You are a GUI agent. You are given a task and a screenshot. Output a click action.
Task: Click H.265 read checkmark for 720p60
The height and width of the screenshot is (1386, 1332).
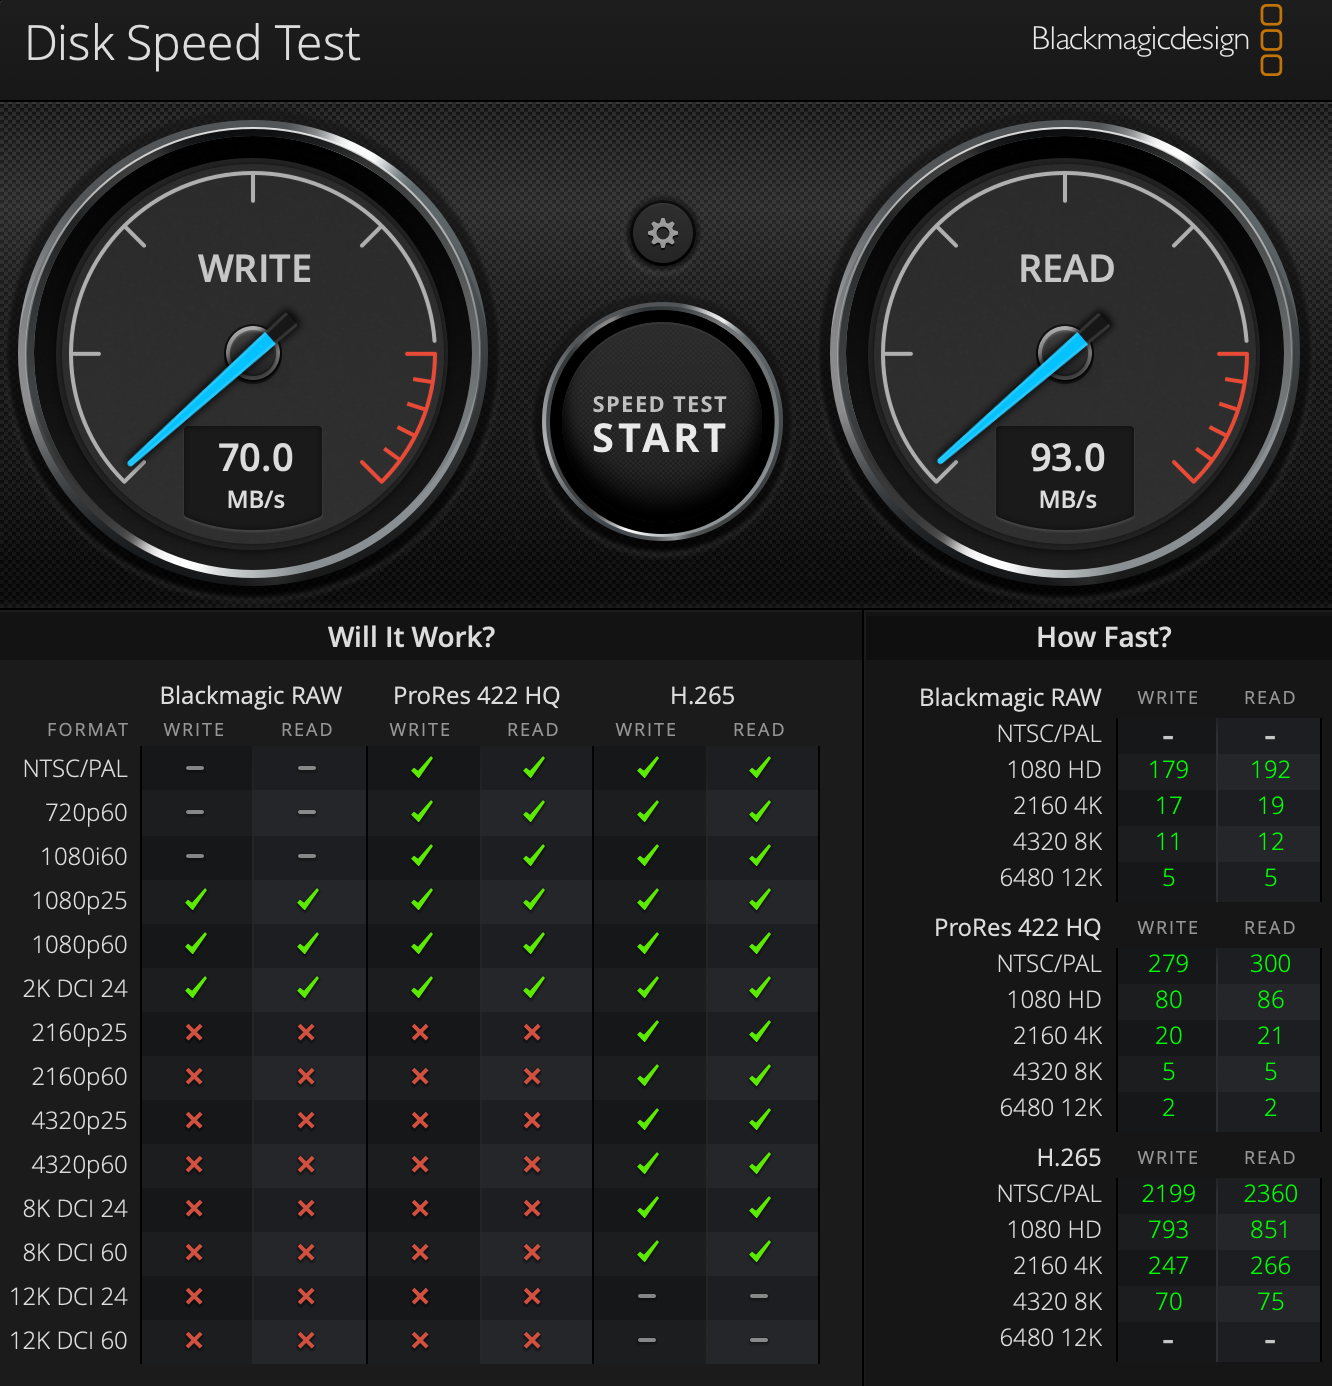759,812
